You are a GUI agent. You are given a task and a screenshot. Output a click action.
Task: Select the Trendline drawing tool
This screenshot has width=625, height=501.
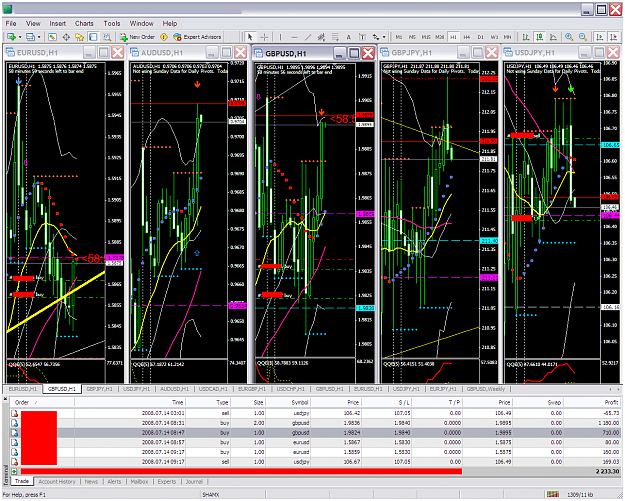[x=308, y=37]
